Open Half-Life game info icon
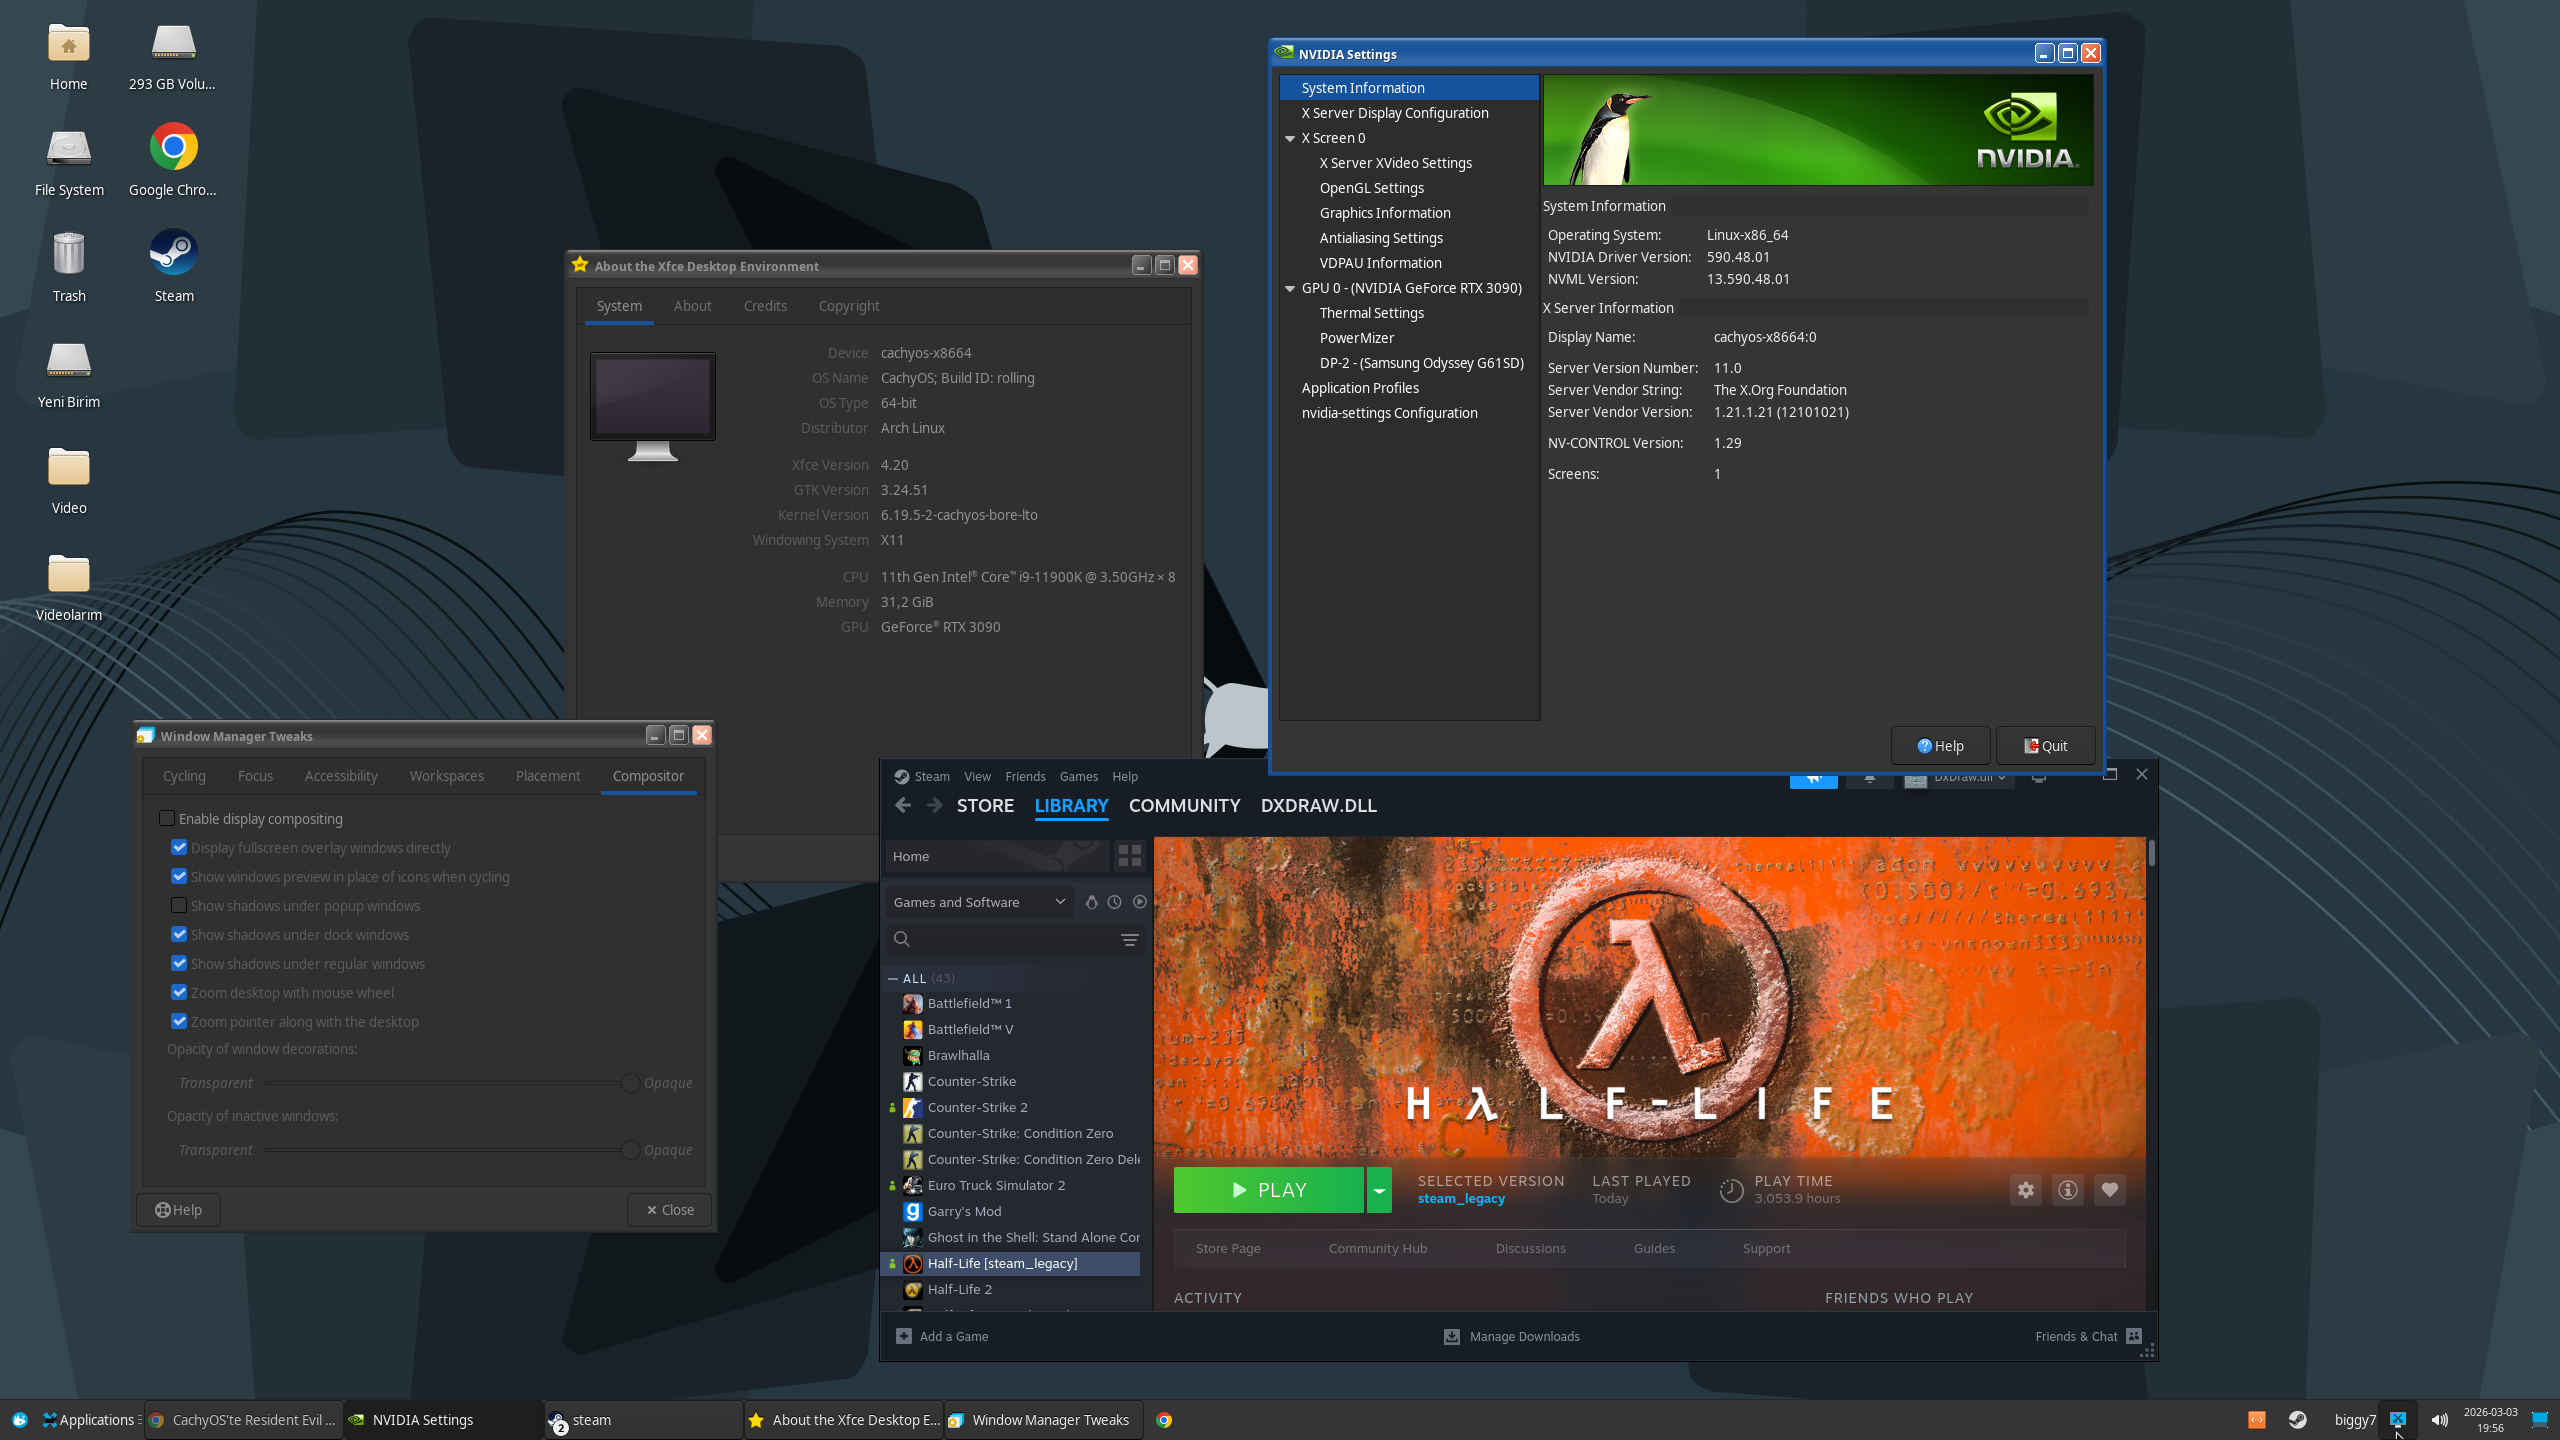Screen dimensions: 2560x1440 tap(2068, 1190)
